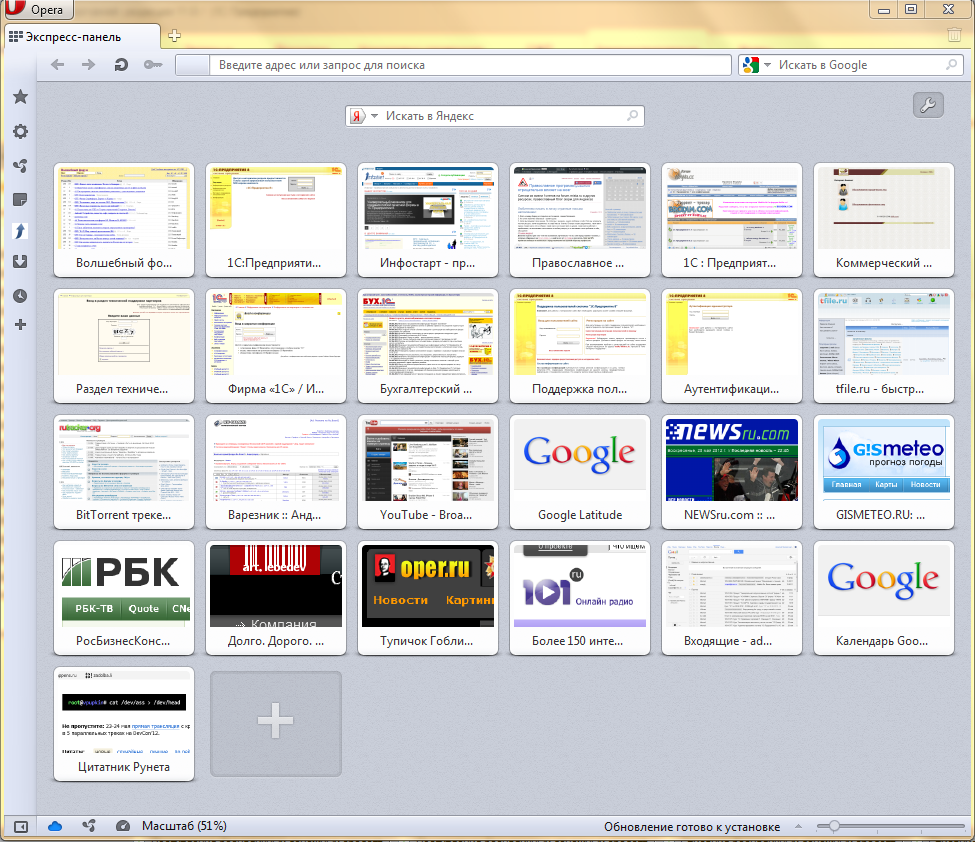975x842 pixels.
Task: Open the Цитатник Рунета speed dial
Action: pos(124,724)
